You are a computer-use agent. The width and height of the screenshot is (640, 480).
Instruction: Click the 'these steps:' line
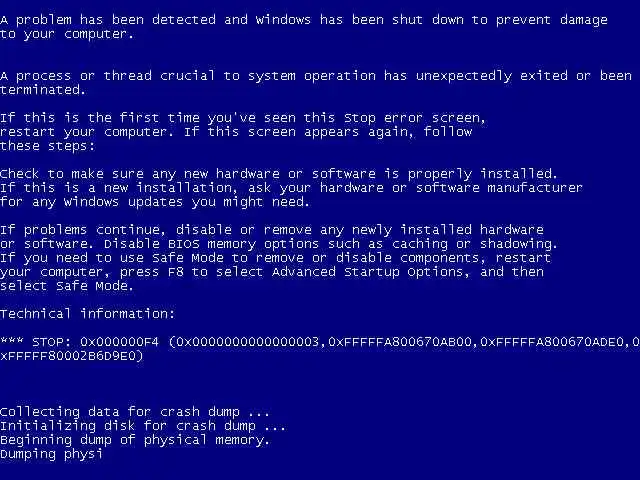pyautogui.click(x=47, y=146)
